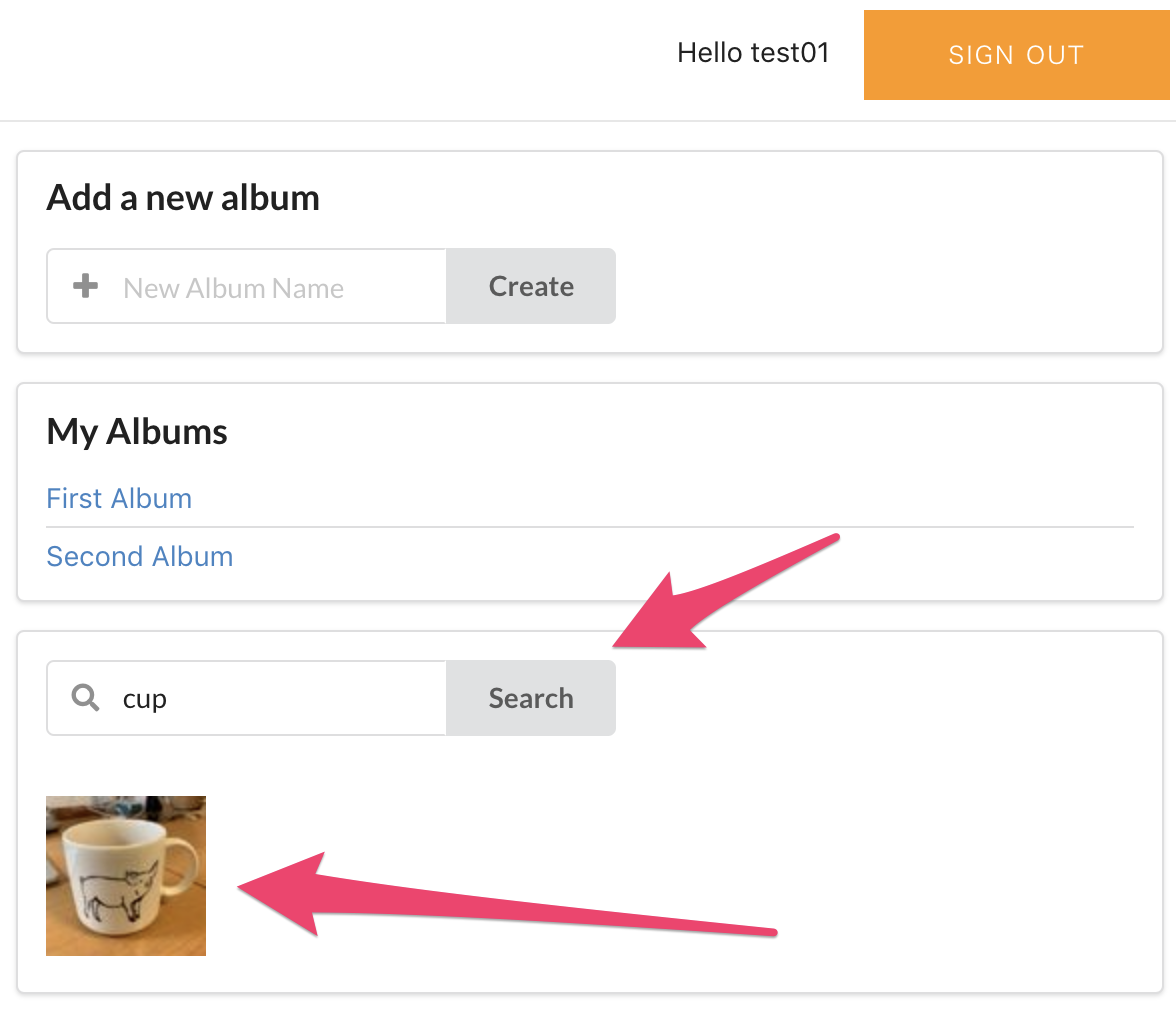The image size is (1176, 1022).
Task: Click the magnifying glass search icon
Action: click(x=86, y=697)
